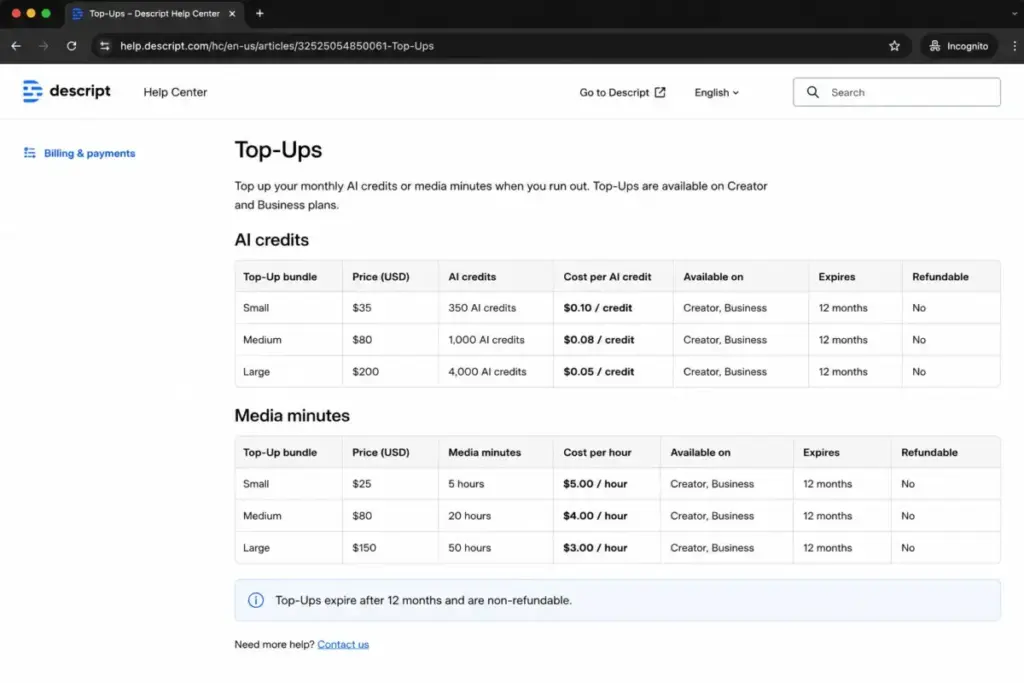Image resolution: width=1024 pixels, height=683 pixels.
Task: Focus the Search input field
Action: tap(897, 92)
